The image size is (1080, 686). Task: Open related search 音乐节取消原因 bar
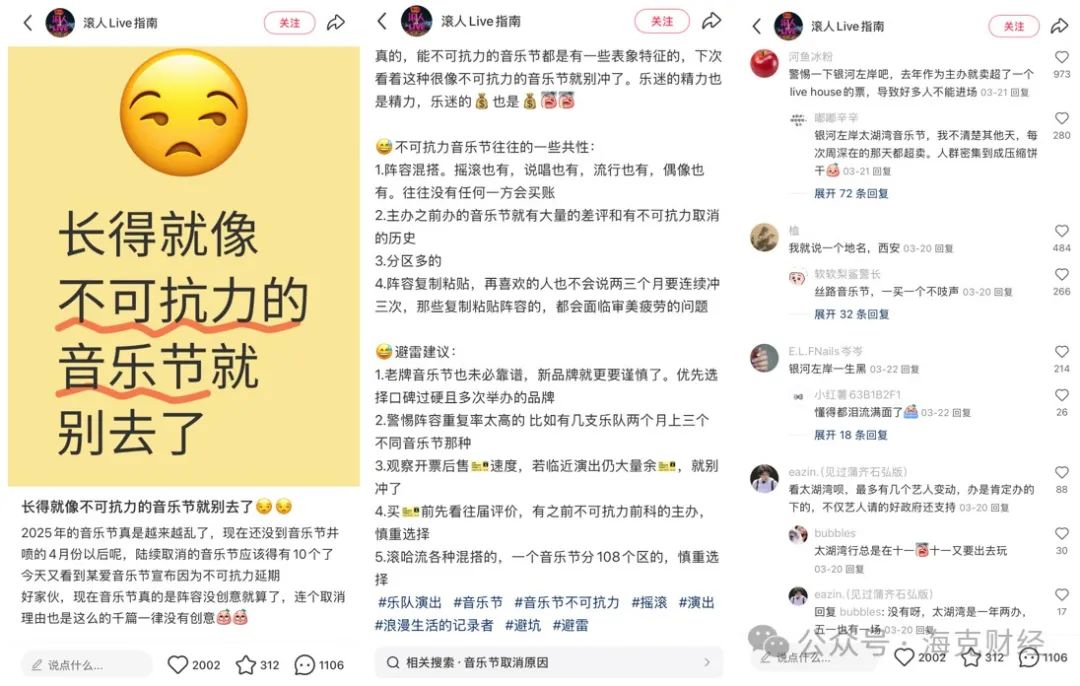coord(549,663)
